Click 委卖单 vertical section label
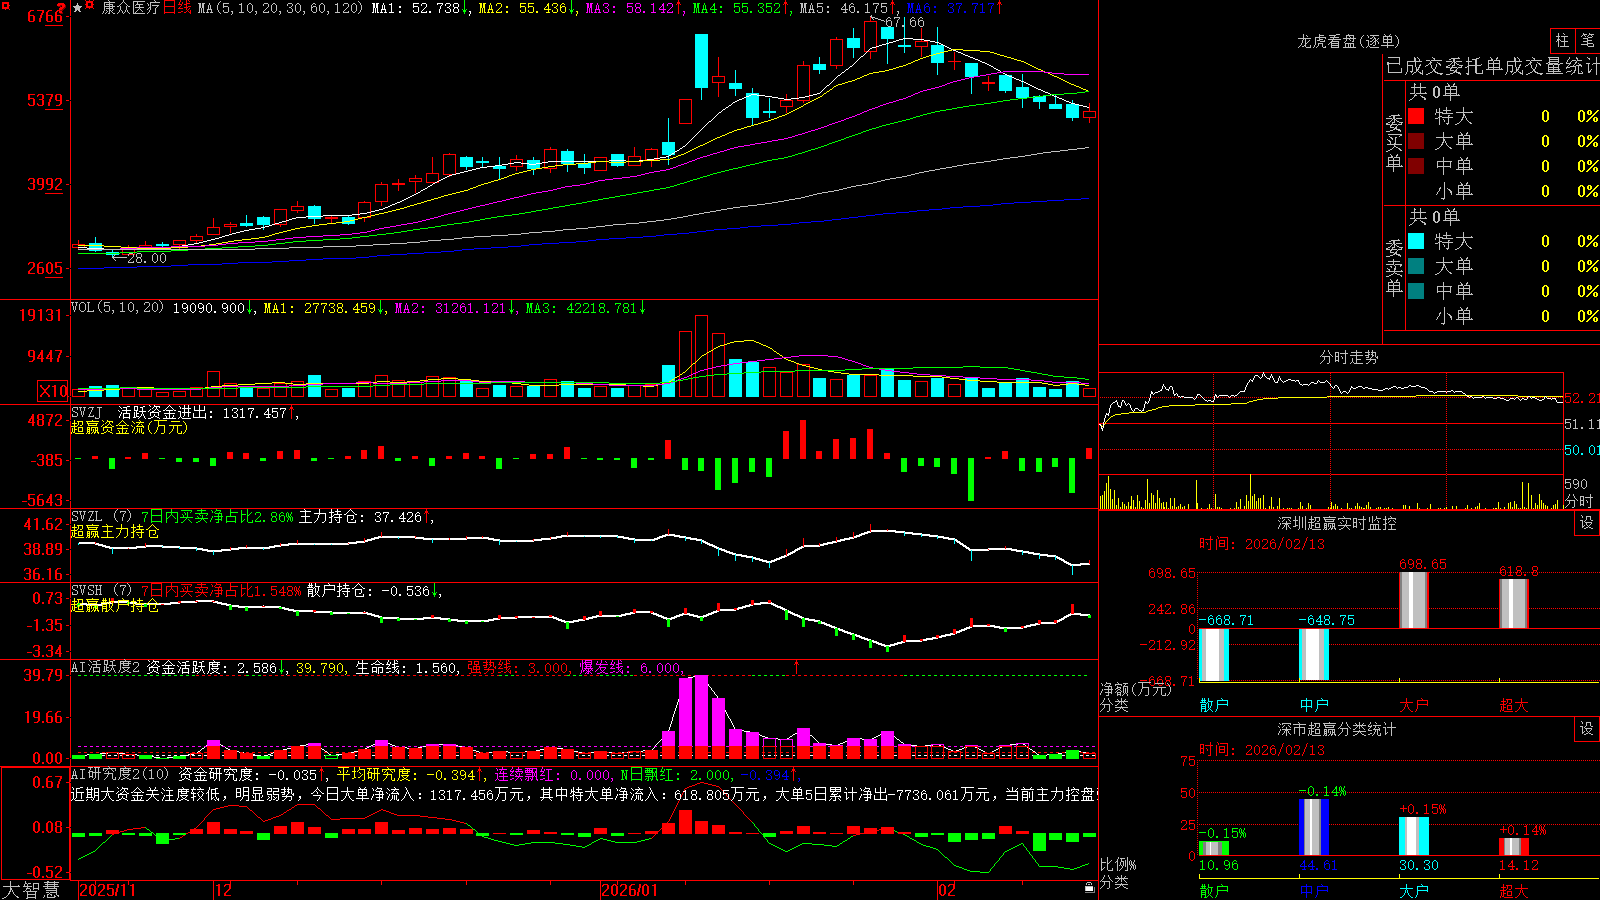Image resolution: width=1600 pixels, height=900 pixels. click(1394, 268)
